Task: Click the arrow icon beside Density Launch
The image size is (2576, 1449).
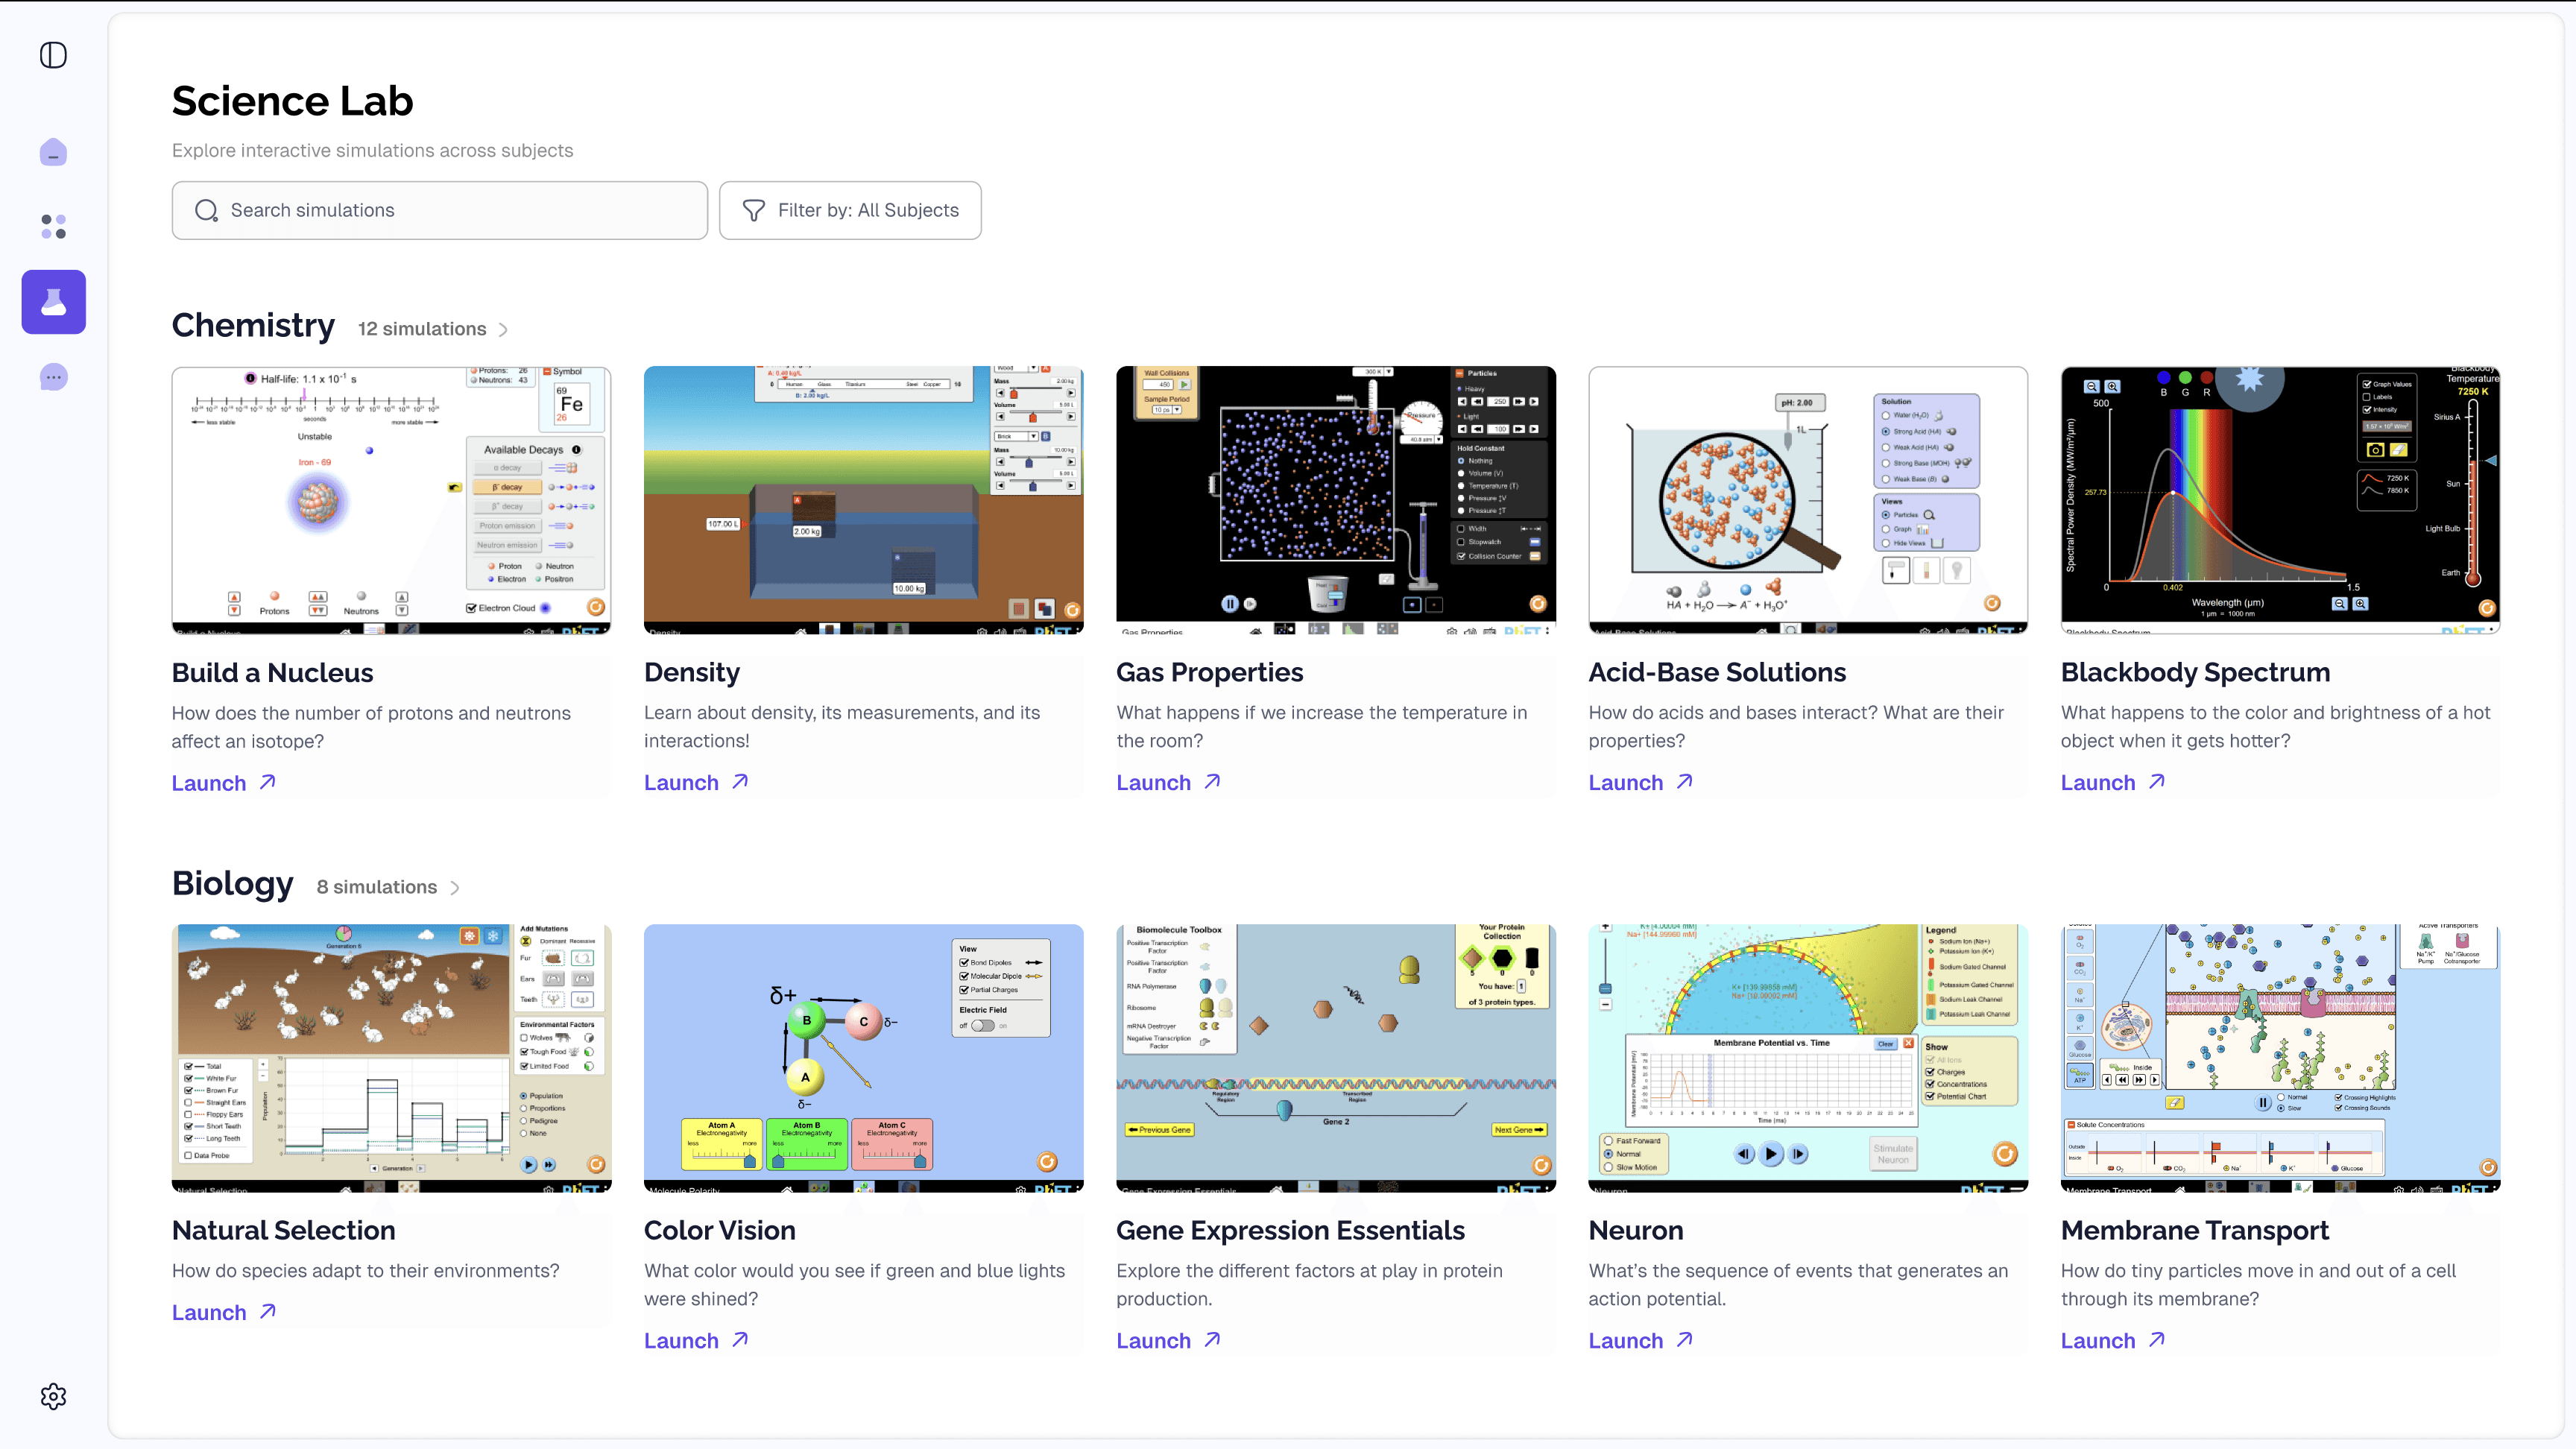Action: [x=740, y=781]
